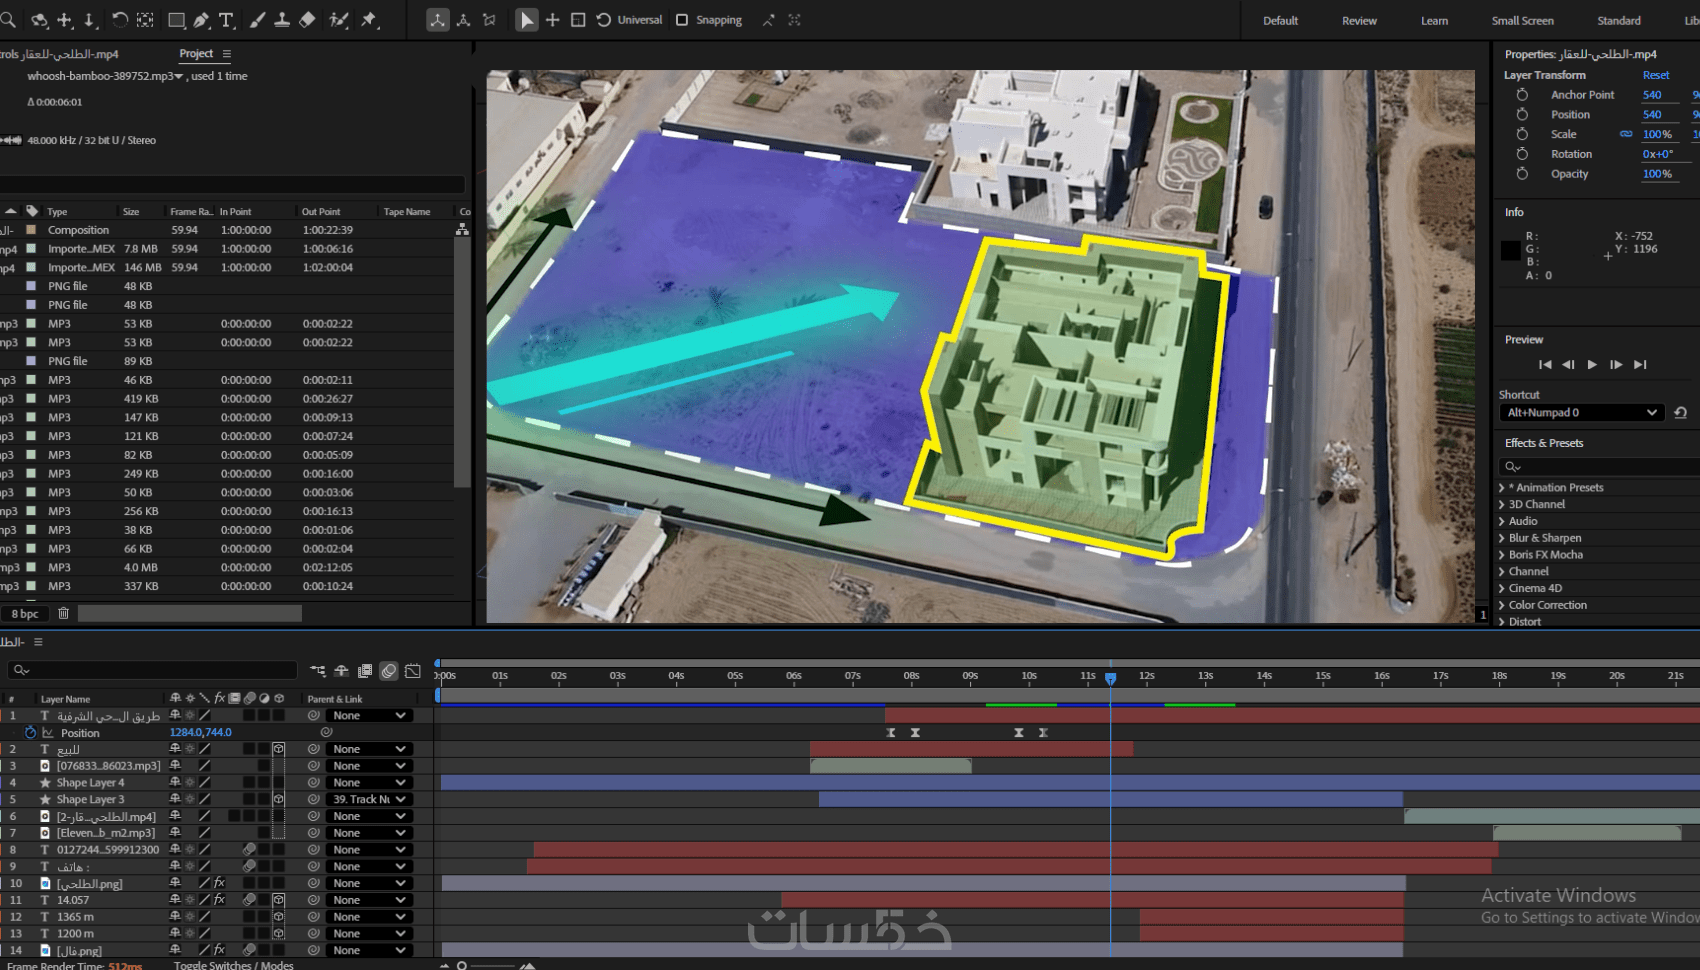Switch to the Review workspace
The width and height of the screenshot is (1700, 970).
click(1359, 21)
